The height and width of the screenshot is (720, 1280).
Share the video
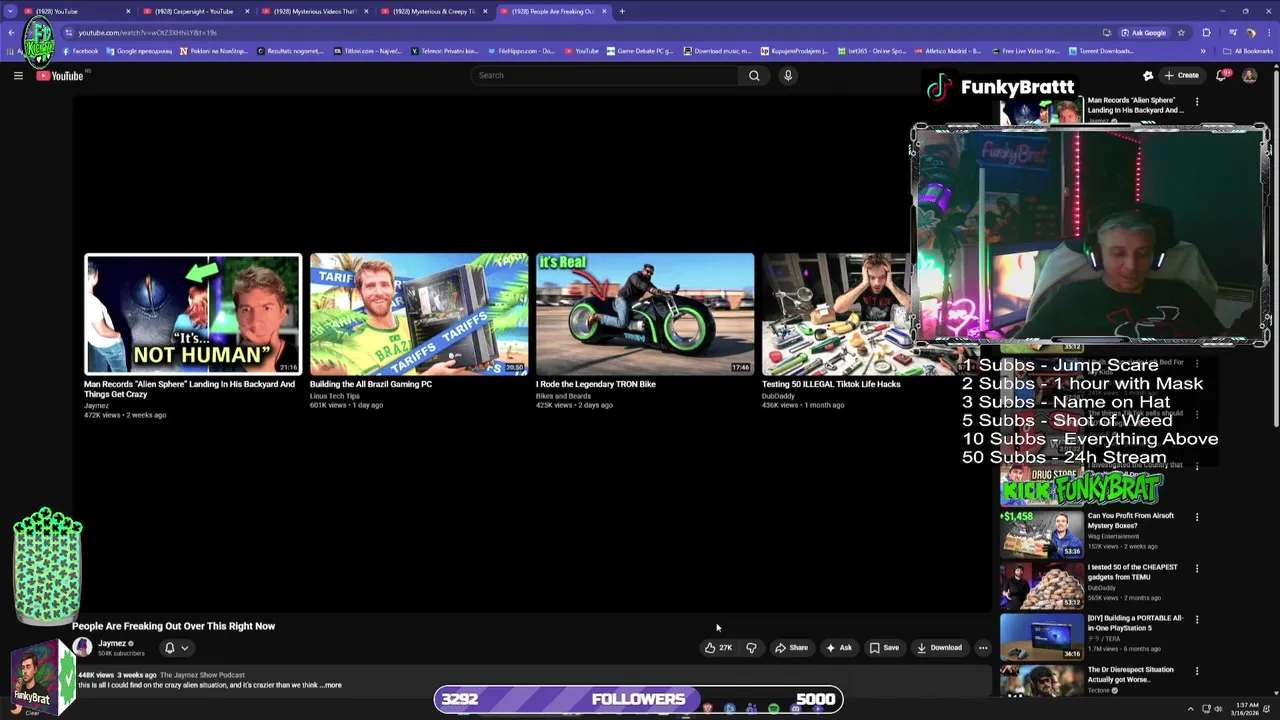(x=792, y=648)
